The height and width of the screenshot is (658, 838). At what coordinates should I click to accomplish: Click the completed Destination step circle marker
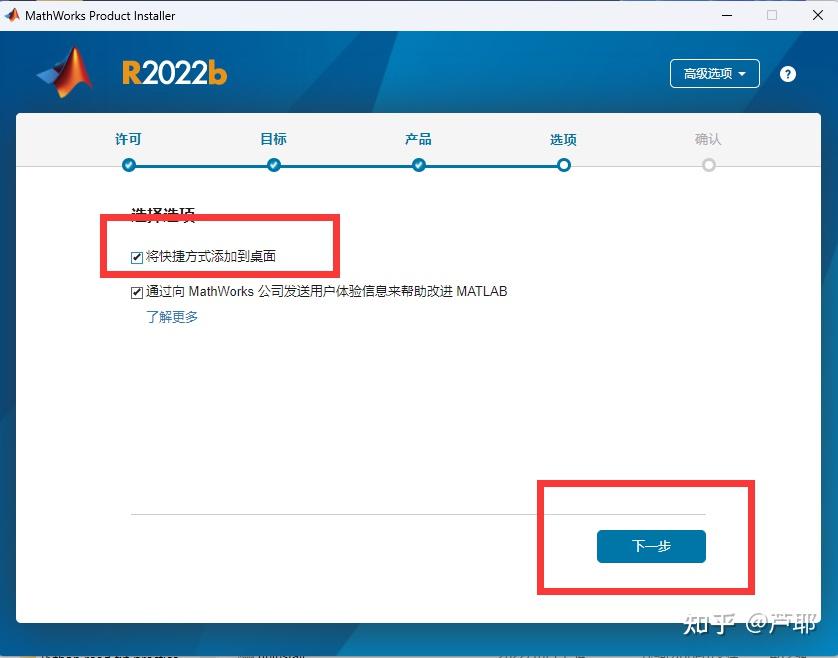[274, 165]
